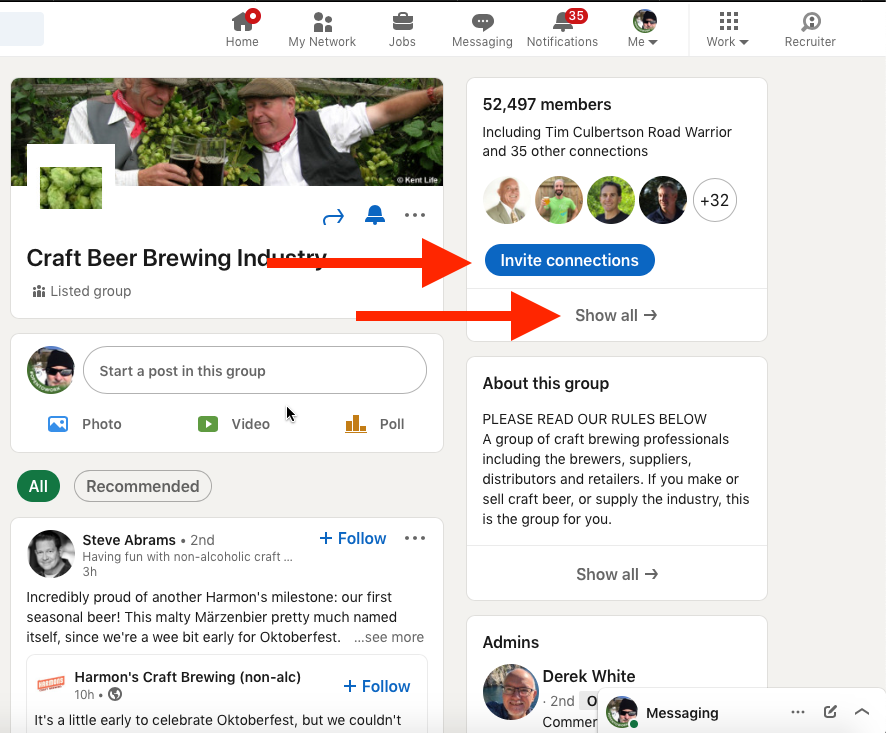The image size is (886, 733).
Task: Click the 52,497 members heading
Action: 547,105
